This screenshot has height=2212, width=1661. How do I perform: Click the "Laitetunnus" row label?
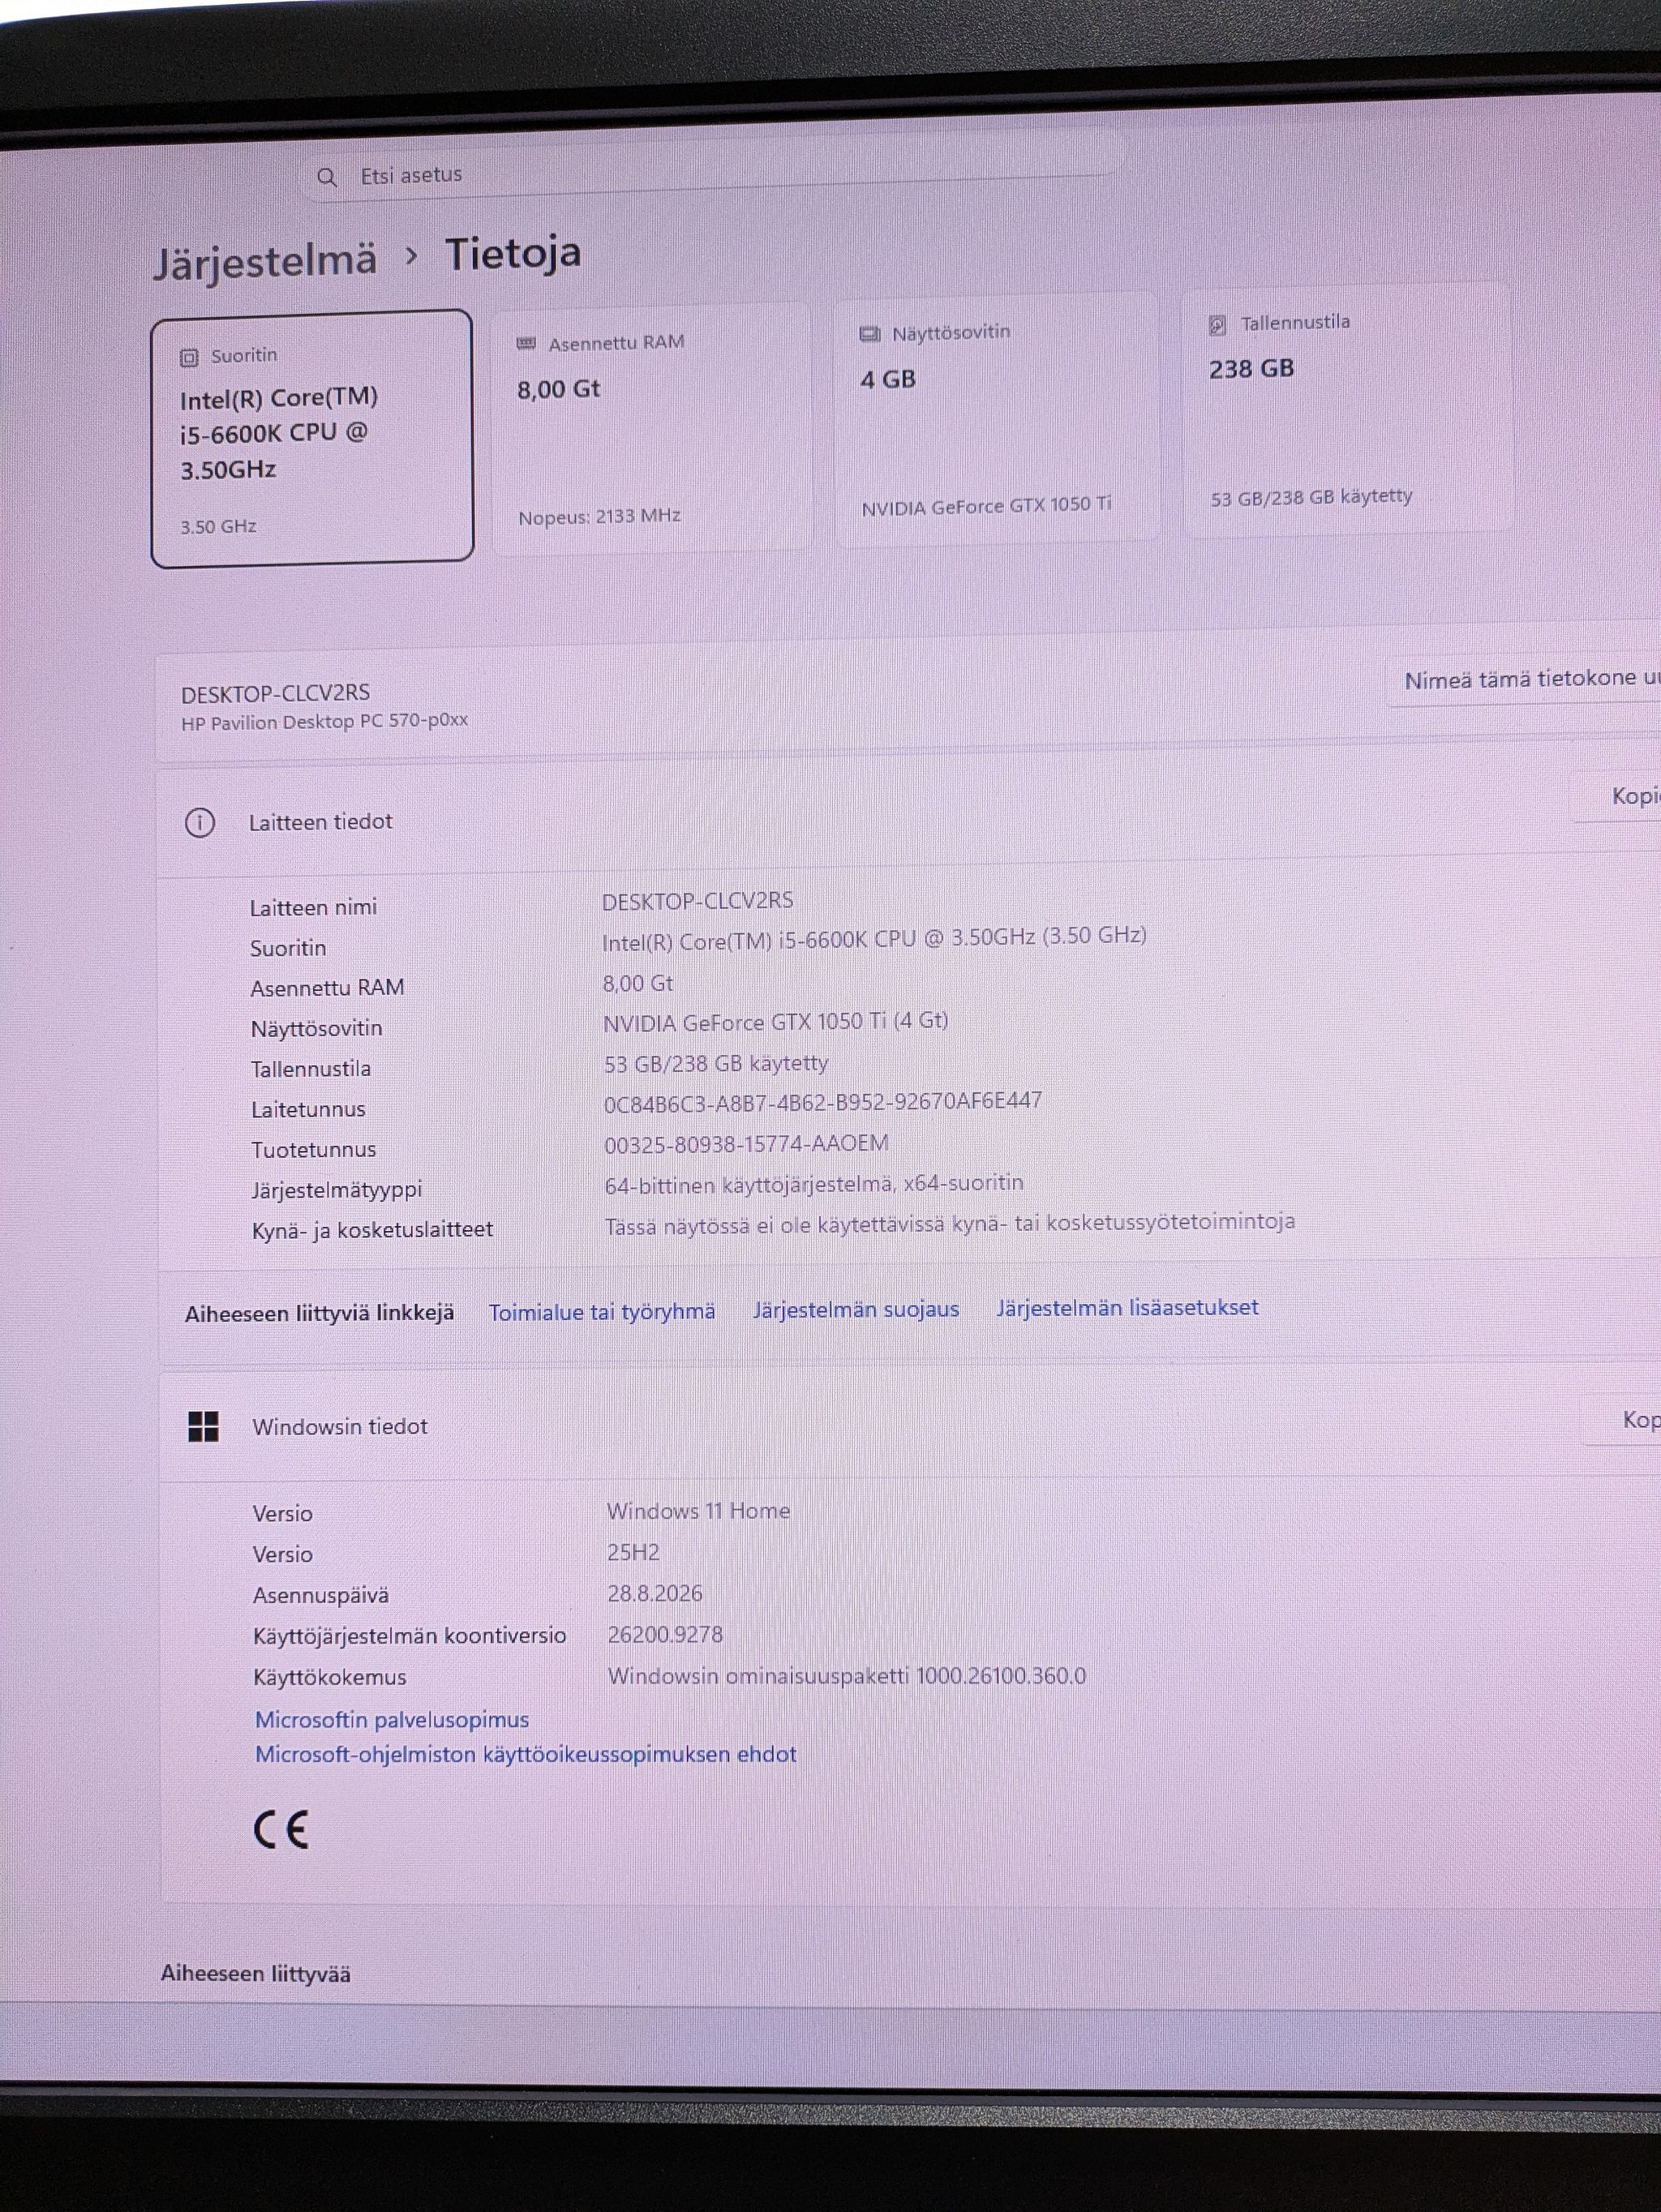[308, 1109]
